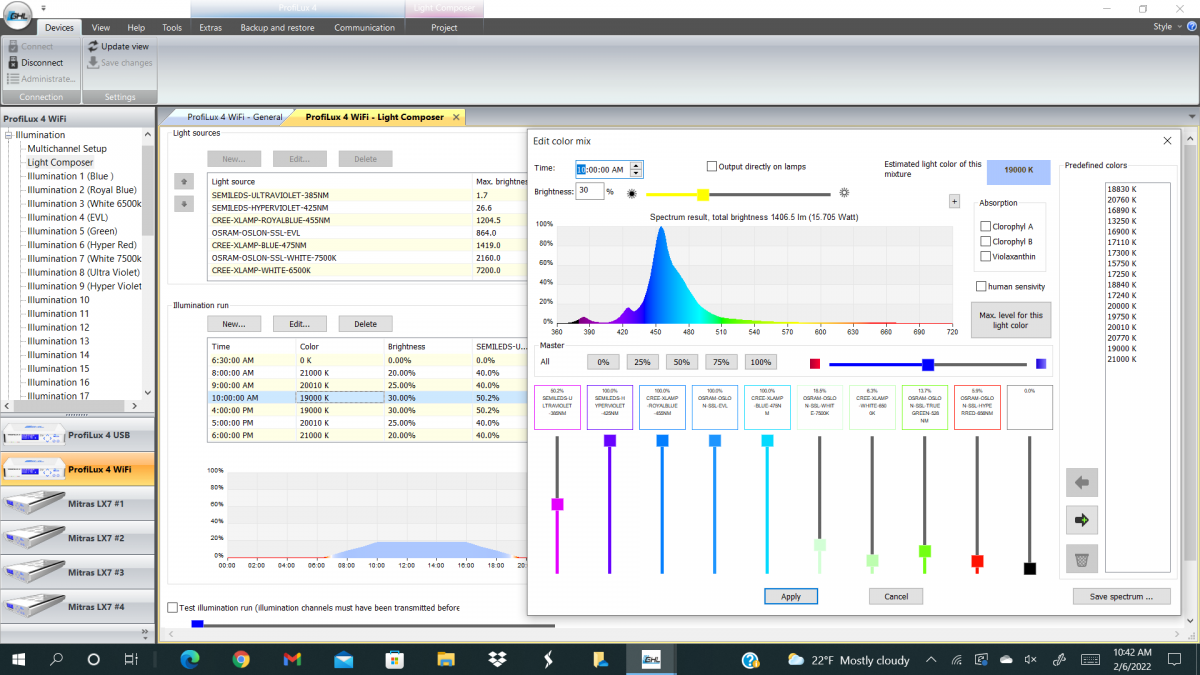Enable human sensivity checkbox

tap(981, 287)
